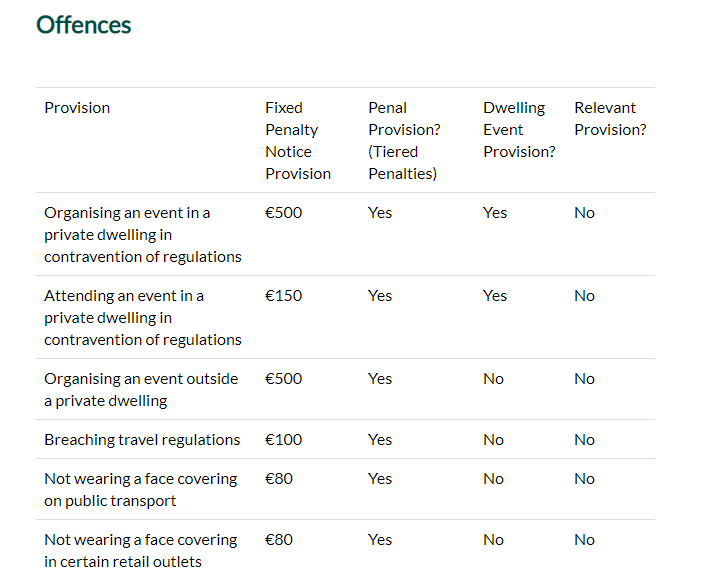Select the dwelling event No for travel regulations
The width and height of the screenshot is (702, 577).
[493, 440]
